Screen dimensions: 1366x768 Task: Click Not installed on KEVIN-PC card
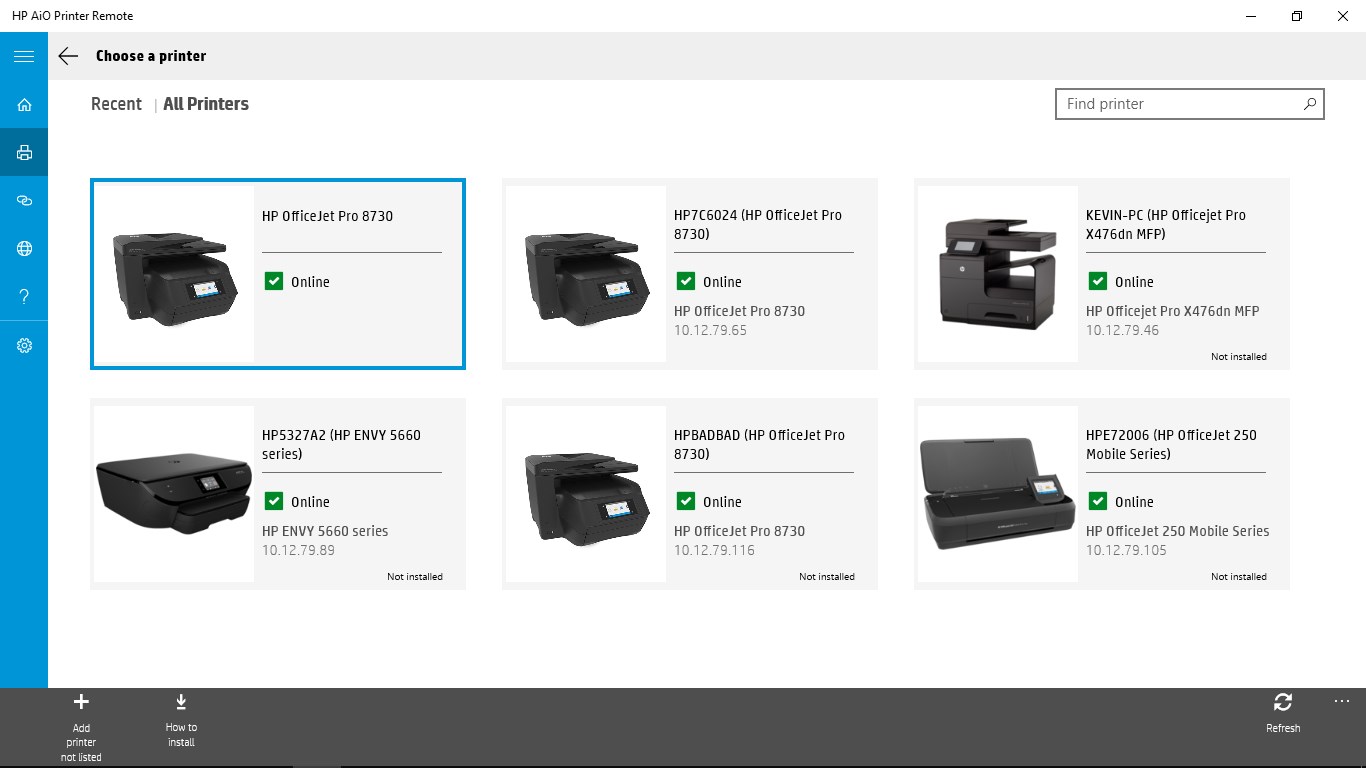(1239, 357)
